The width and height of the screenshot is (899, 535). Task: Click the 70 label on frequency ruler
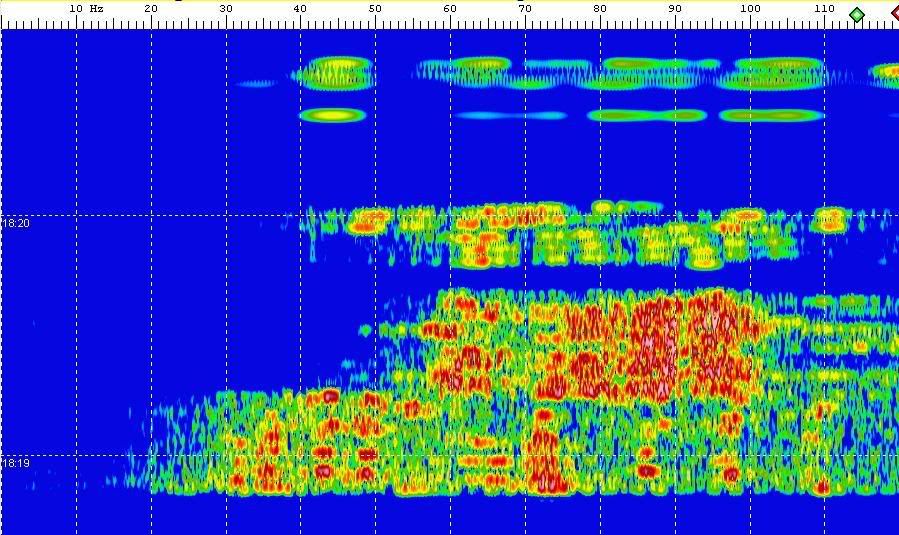[525, 9]
